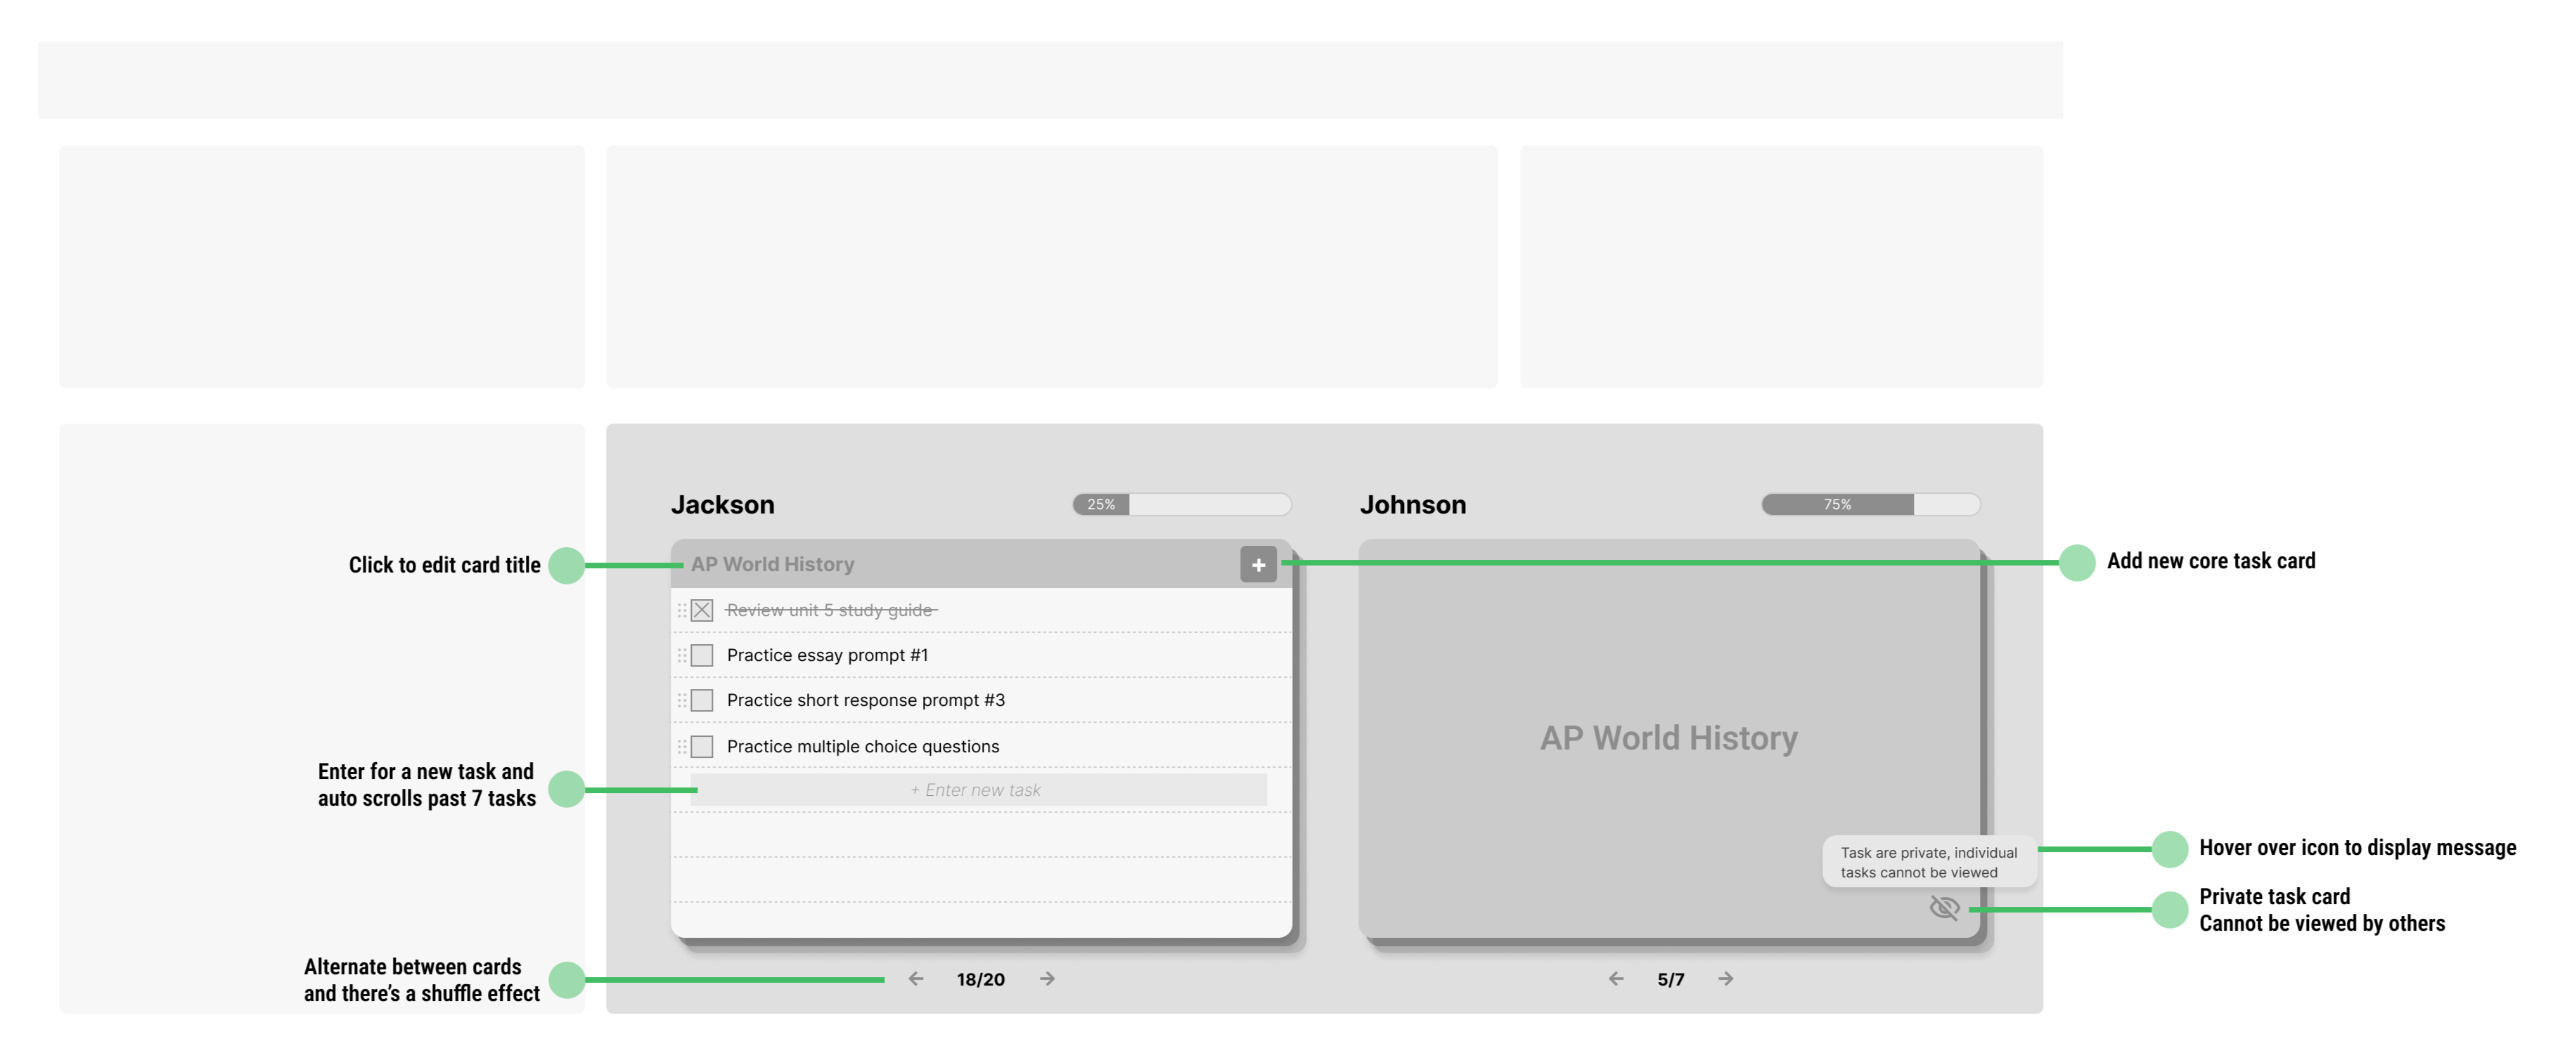2560x1060 pixels.
Task: Click Johnson's 75% progress bar
Action: [1869, 505]
